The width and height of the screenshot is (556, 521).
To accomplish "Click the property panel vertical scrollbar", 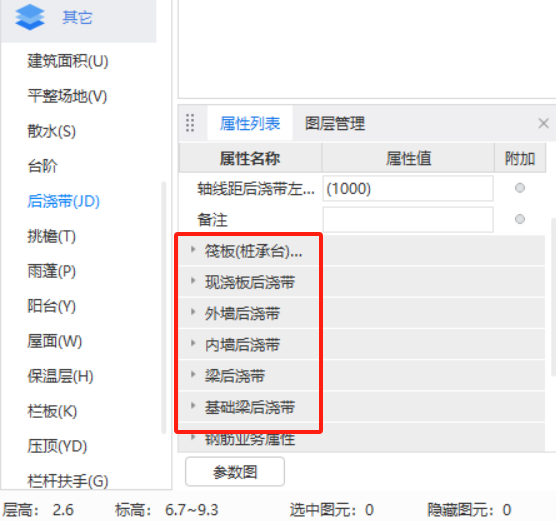I will tap(554, 297).
